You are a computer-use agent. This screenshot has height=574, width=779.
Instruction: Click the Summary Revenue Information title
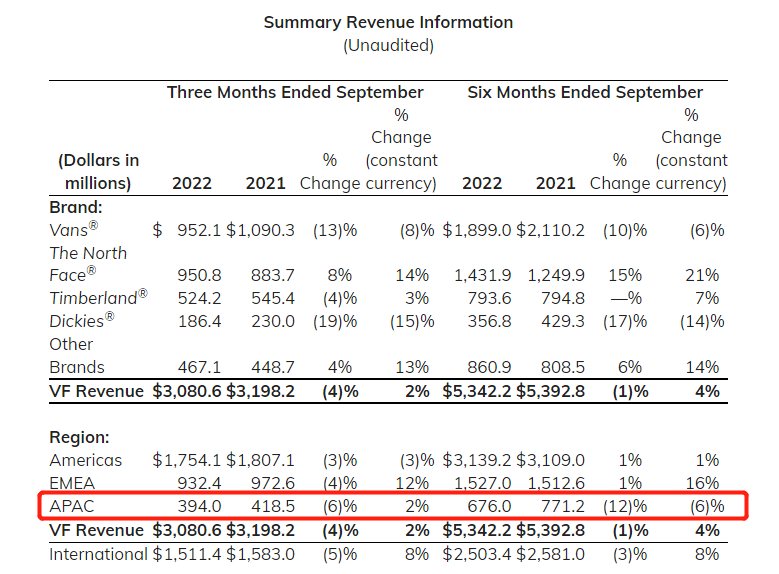pos(388,22)
